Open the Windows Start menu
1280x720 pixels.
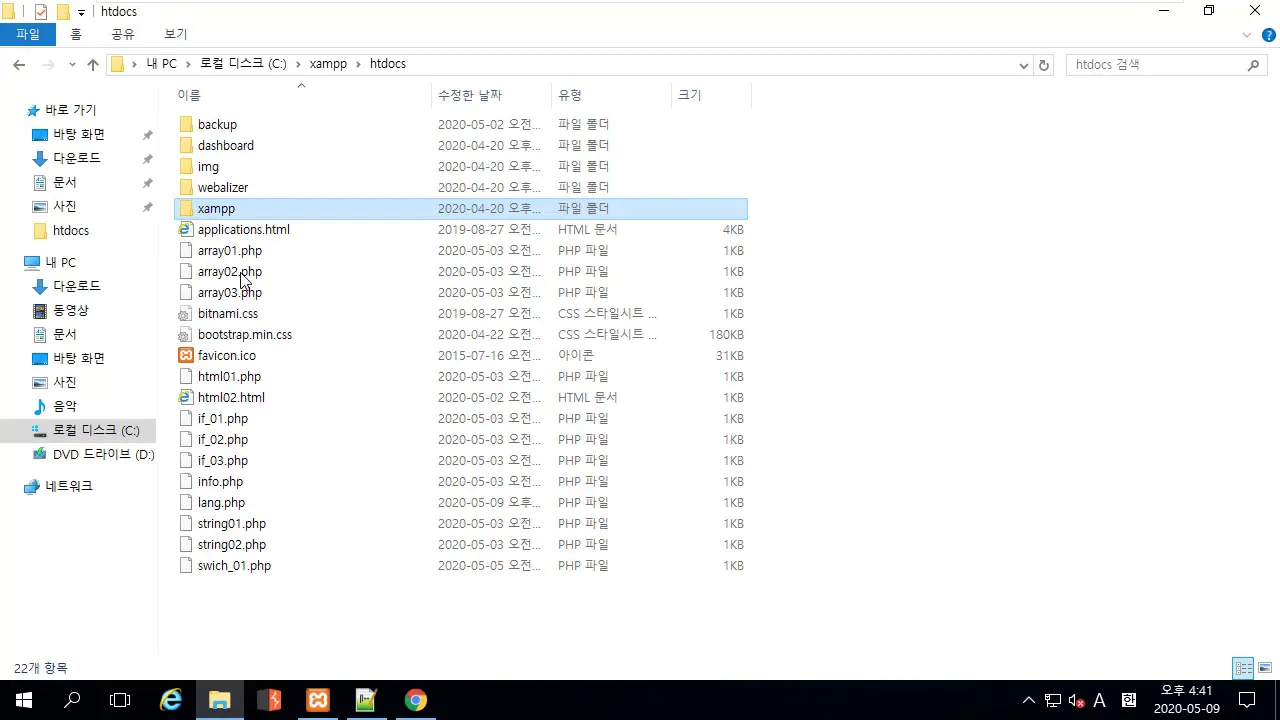(24, 700)
